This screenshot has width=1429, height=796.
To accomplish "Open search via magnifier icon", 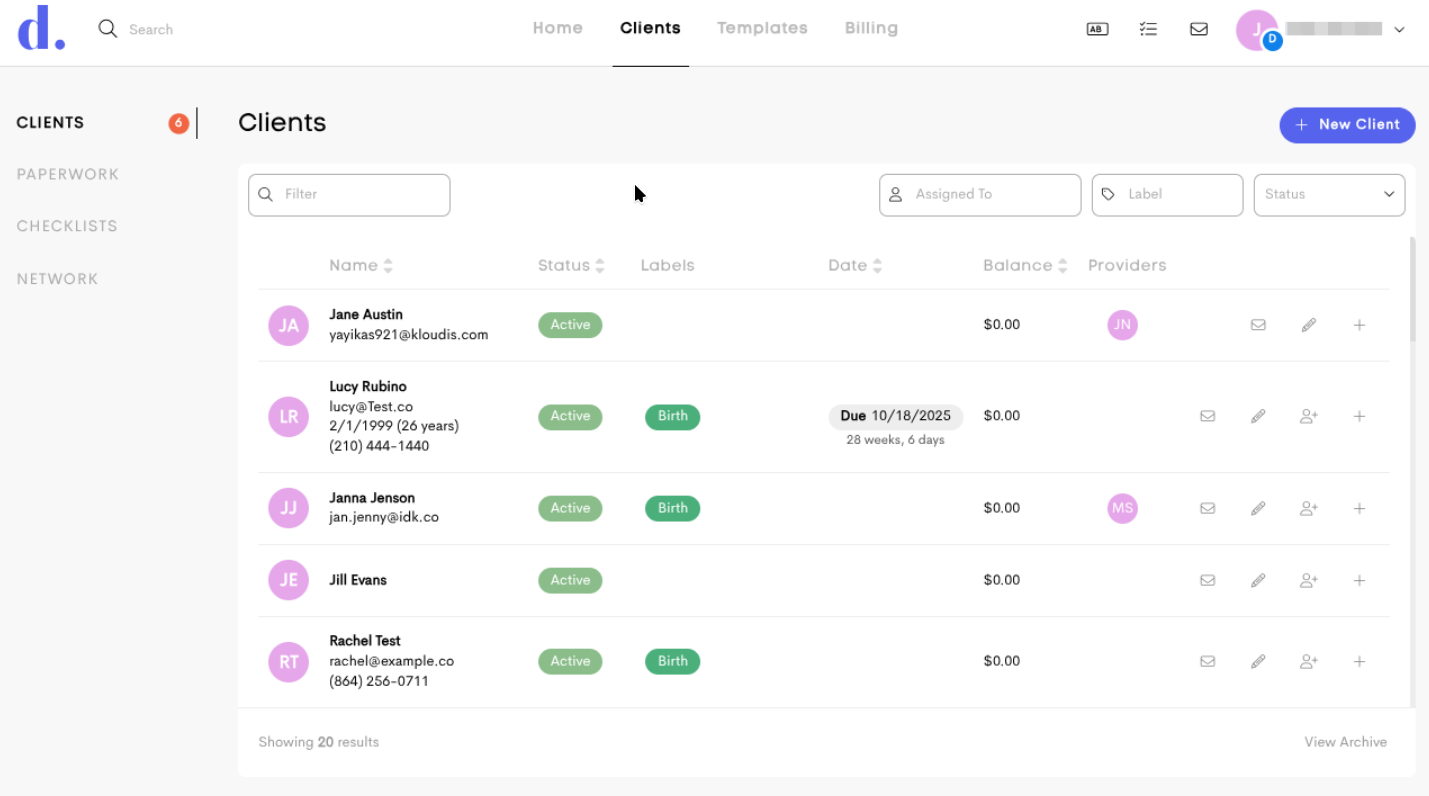I will tap(107, 28).
